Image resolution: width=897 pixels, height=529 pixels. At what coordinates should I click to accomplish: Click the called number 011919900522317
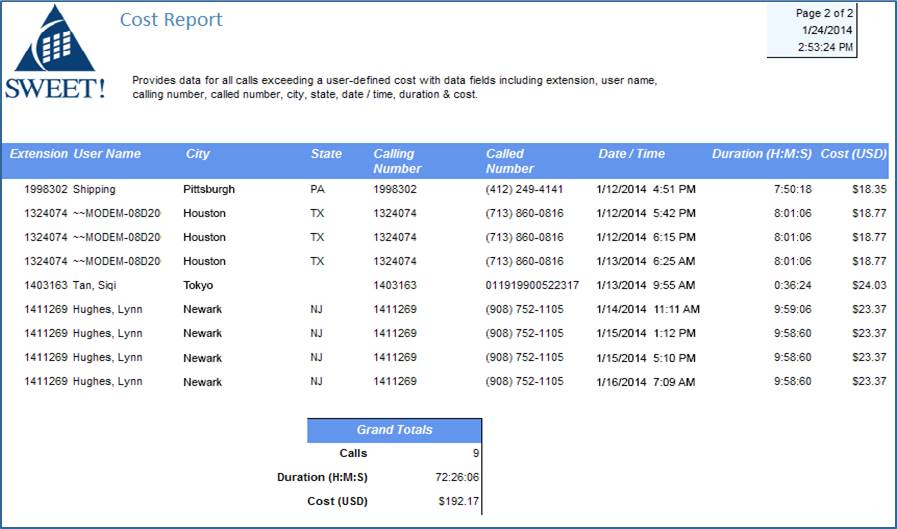pyautogui.click(x=532, y=285)
